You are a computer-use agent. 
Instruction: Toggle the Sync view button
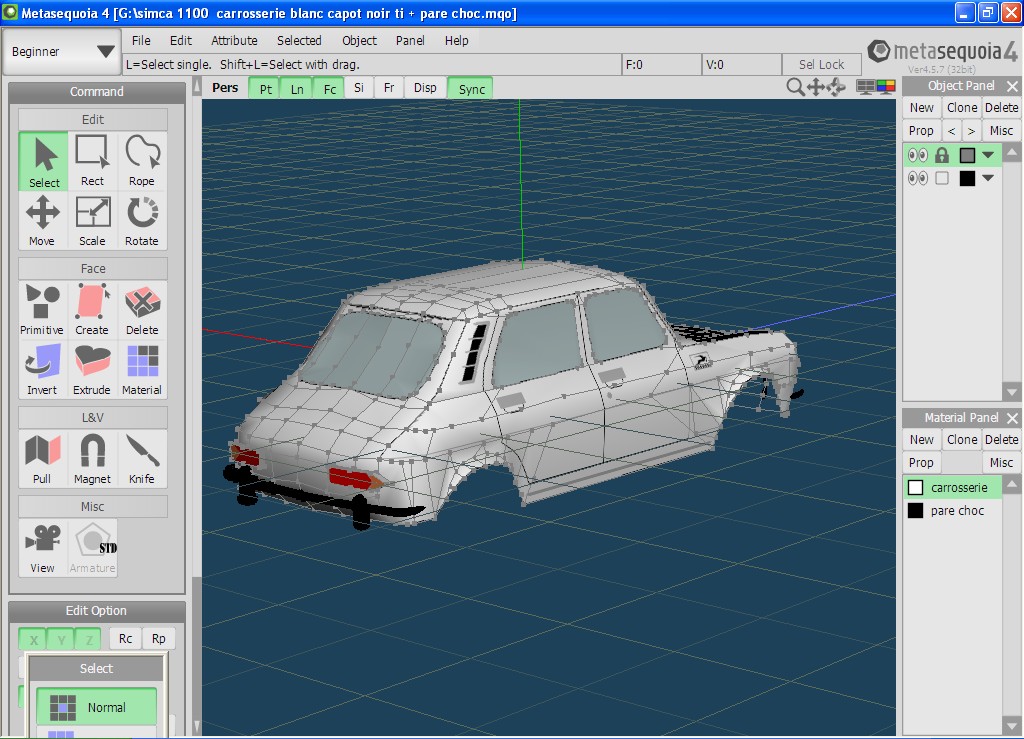coord(472,89)
